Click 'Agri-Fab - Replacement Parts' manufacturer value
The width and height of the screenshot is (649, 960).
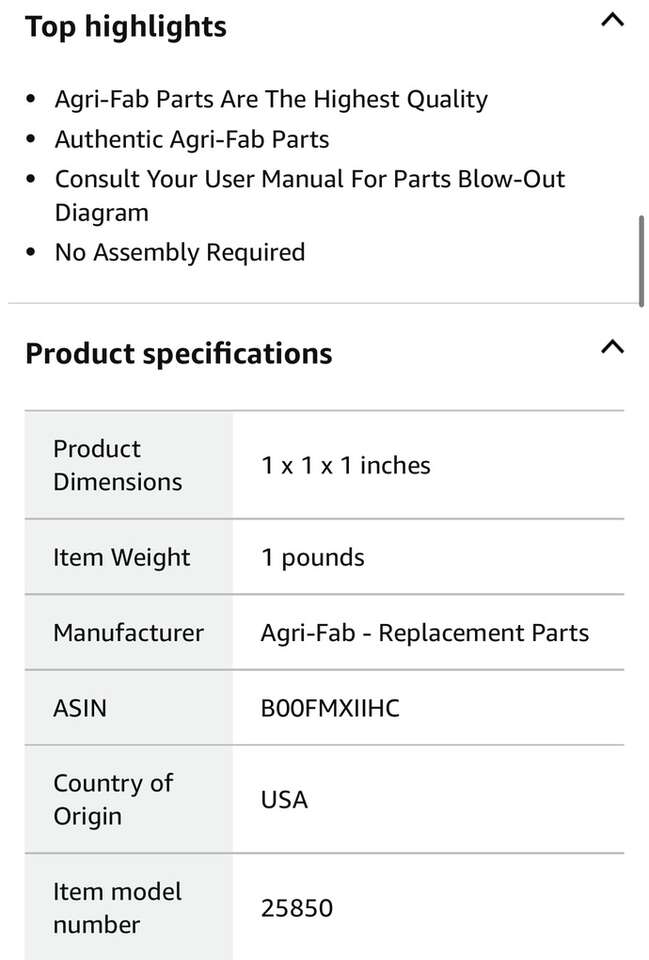pos(425,632)
